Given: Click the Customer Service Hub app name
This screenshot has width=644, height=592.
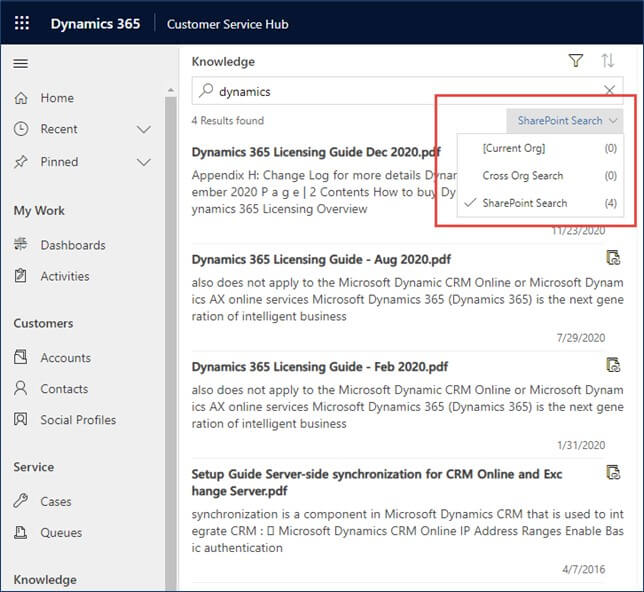Looking at the screenshot, I should pos(228,24).
